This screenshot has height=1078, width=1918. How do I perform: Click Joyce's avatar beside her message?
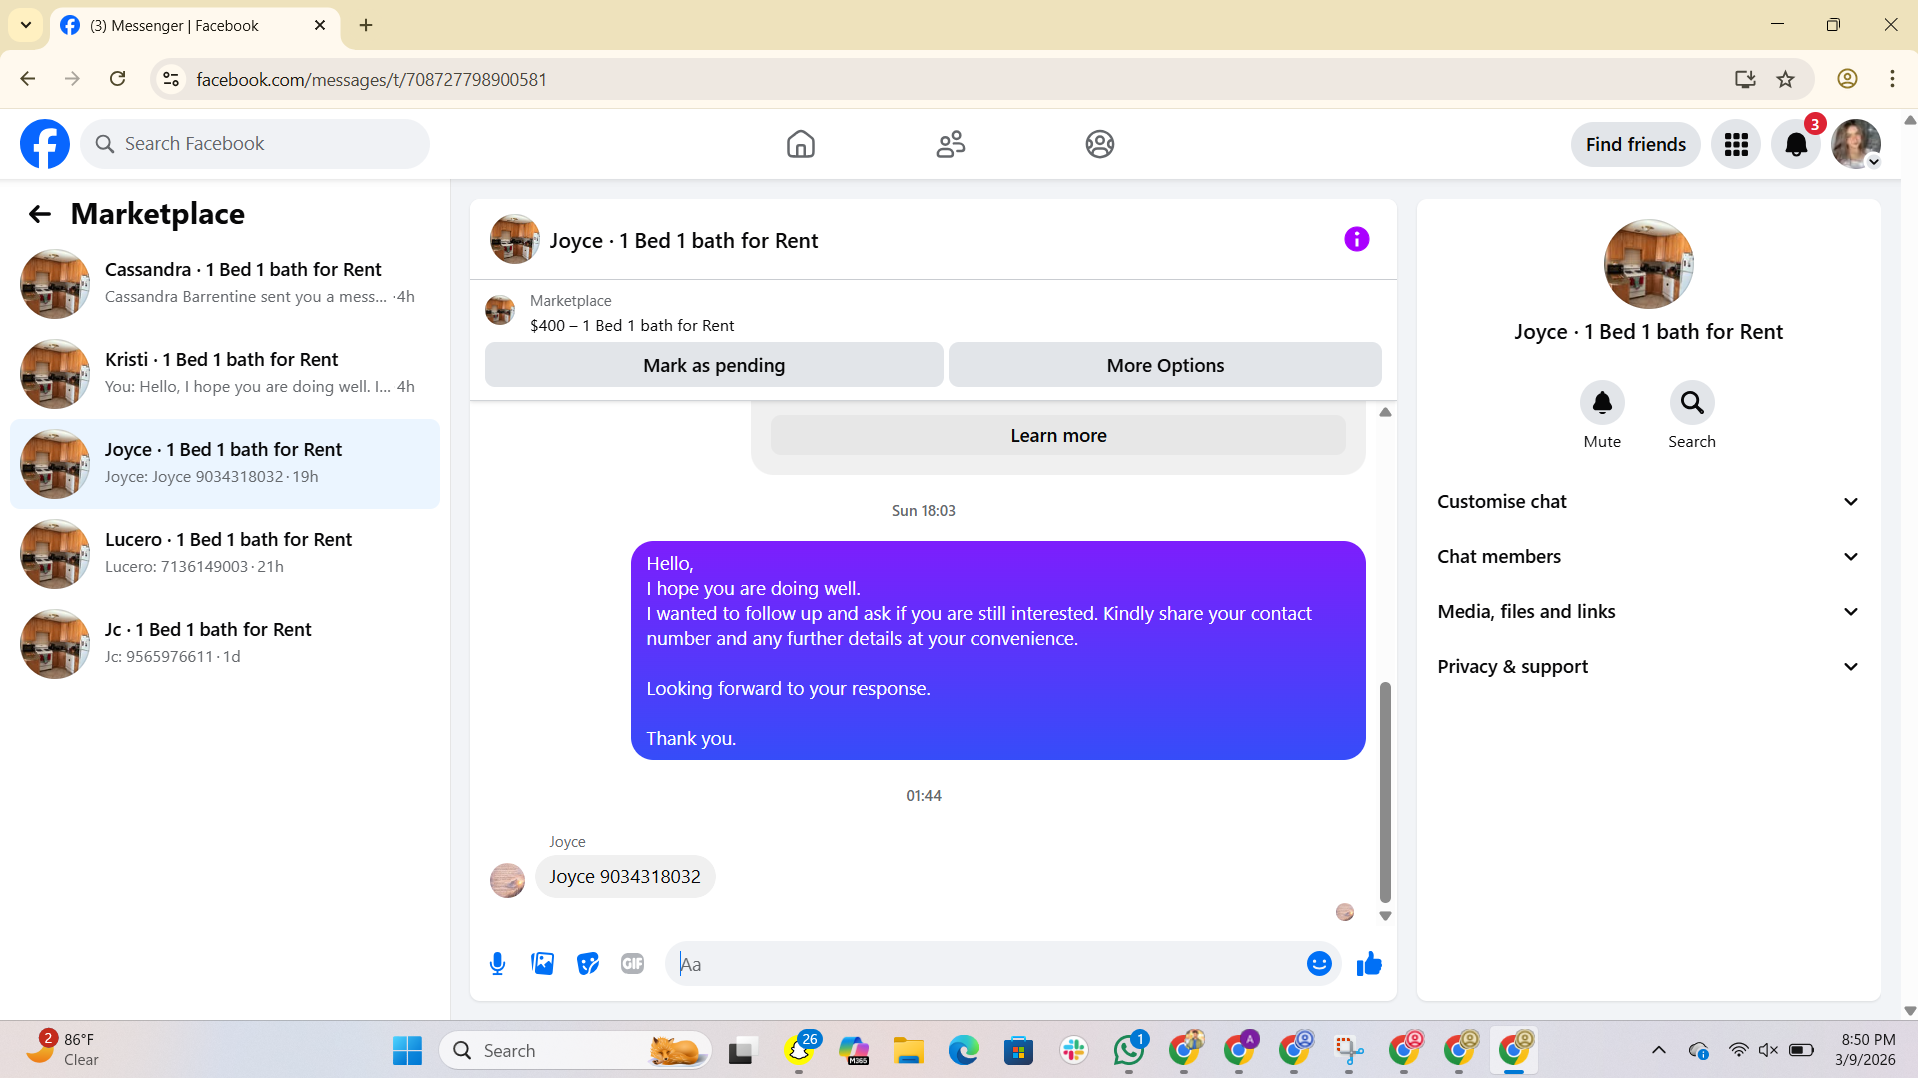pyautogui.click(x=507, y=880)
